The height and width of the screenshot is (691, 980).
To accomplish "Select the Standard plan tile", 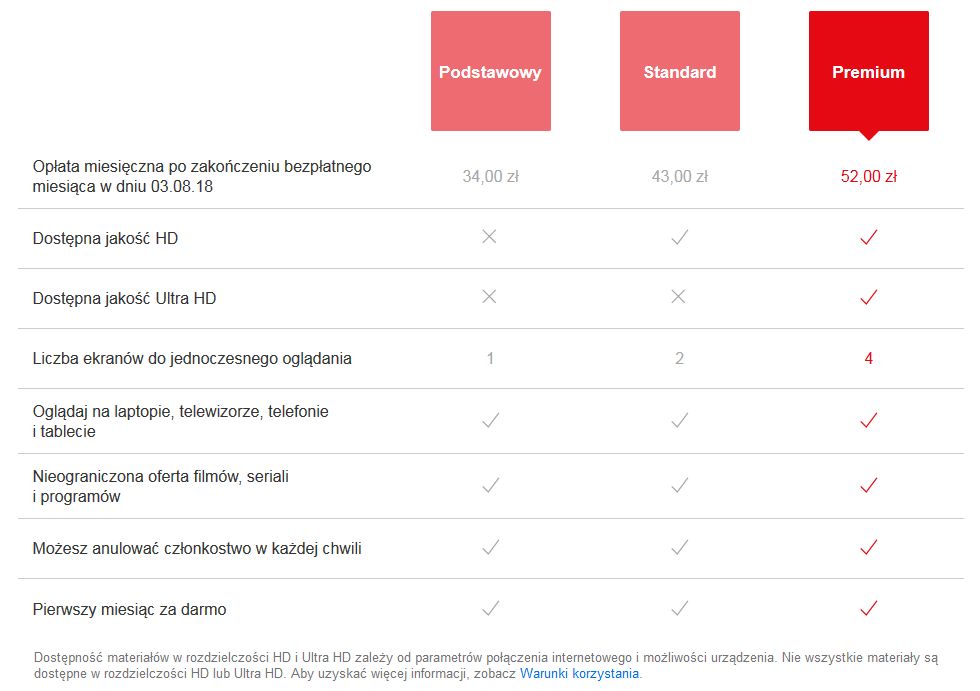I will (679, 71).
